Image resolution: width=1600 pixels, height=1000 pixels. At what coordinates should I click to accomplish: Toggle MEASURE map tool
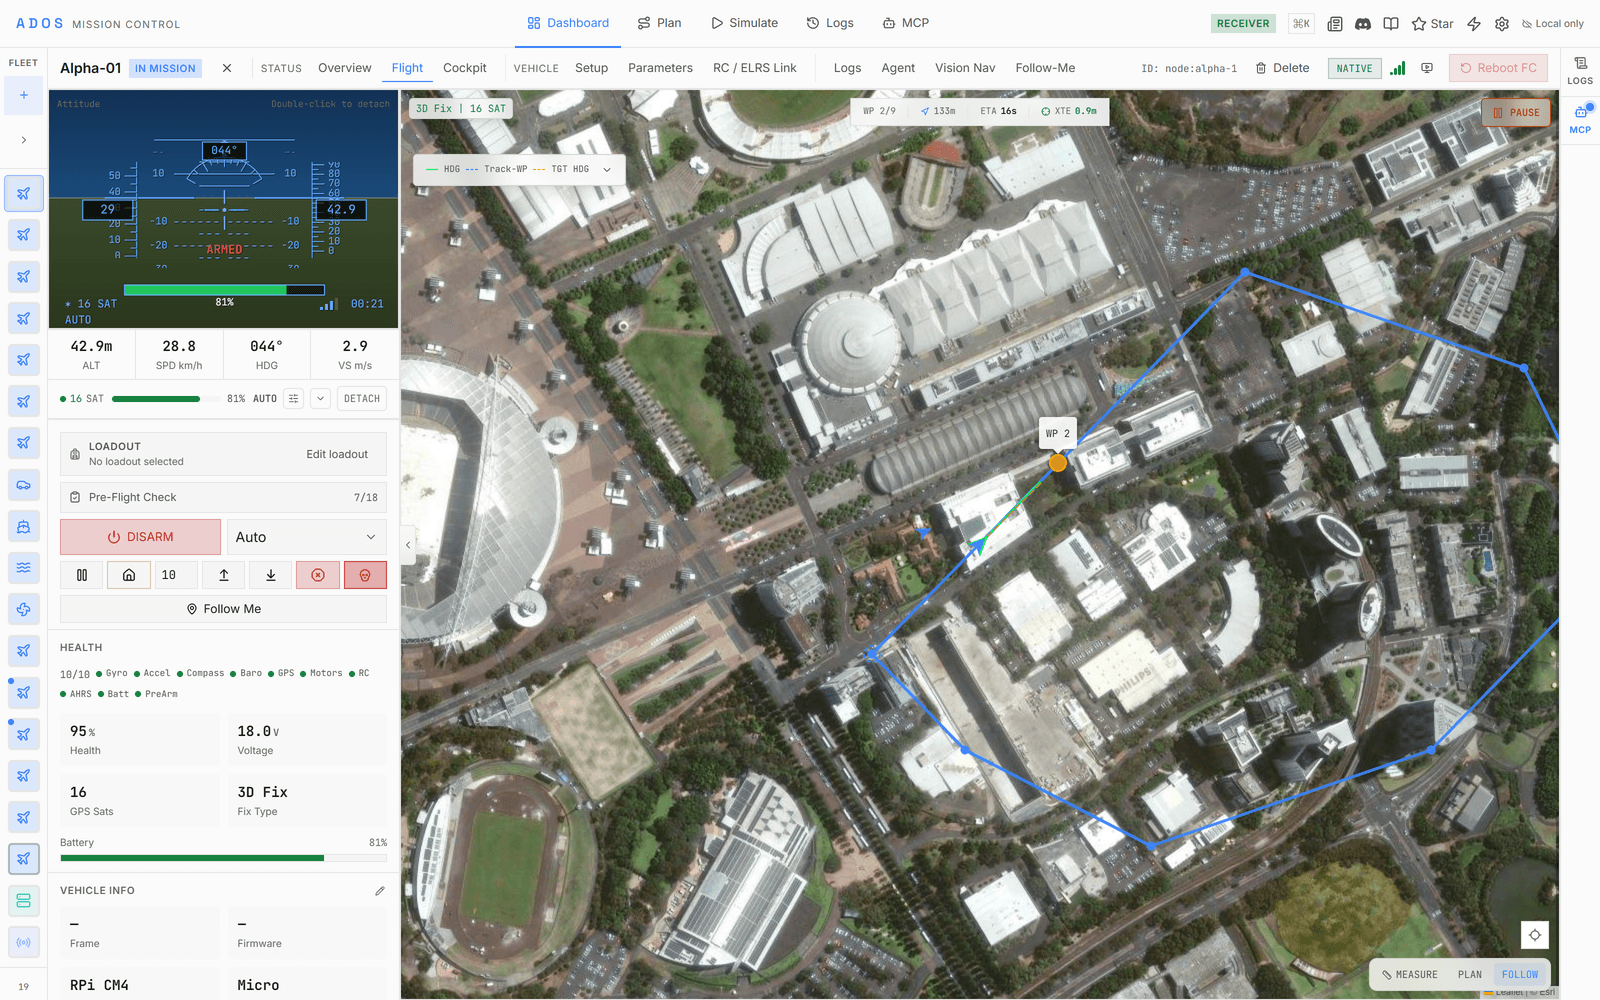pos(1410,974)
